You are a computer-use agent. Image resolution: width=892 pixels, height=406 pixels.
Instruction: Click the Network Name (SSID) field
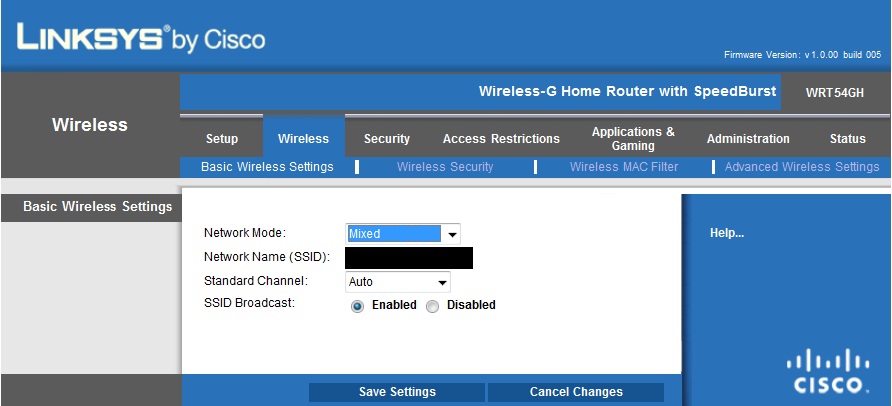click(409, 258)
